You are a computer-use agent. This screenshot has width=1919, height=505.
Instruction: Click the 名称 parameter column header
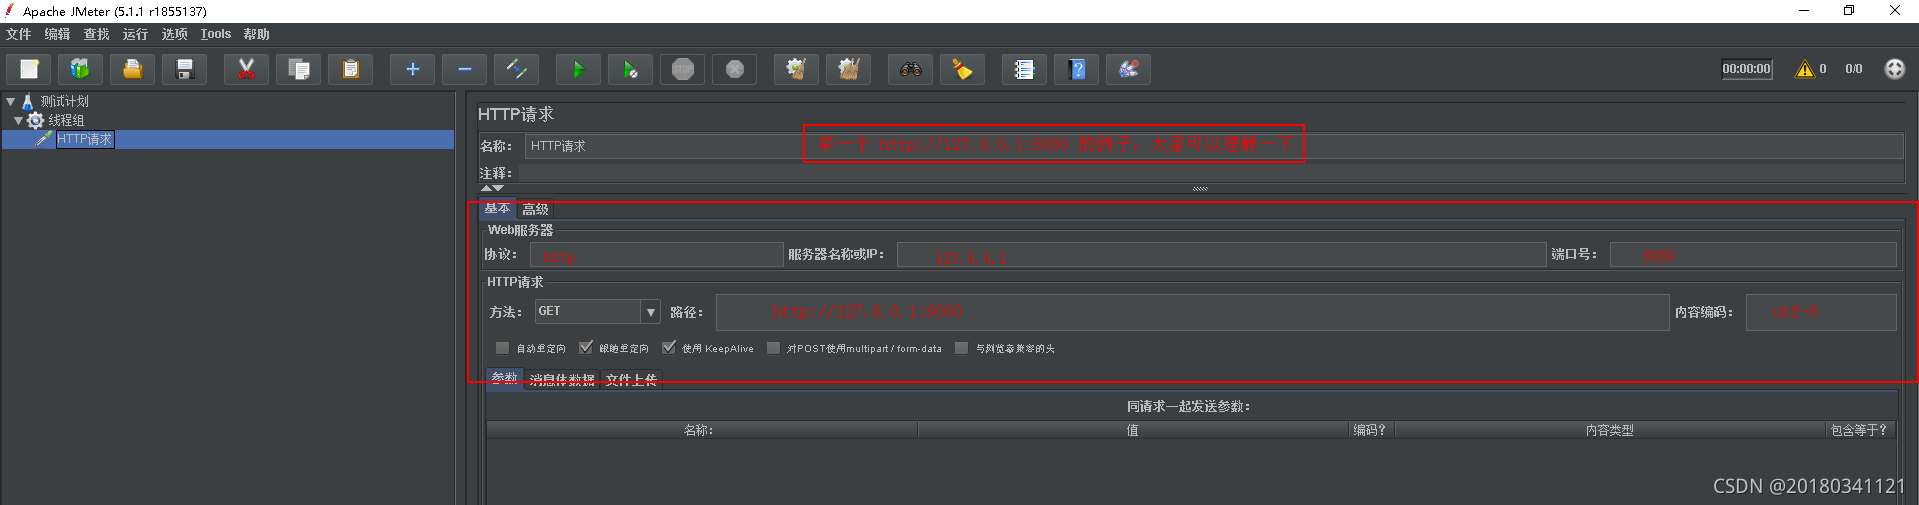702,430
